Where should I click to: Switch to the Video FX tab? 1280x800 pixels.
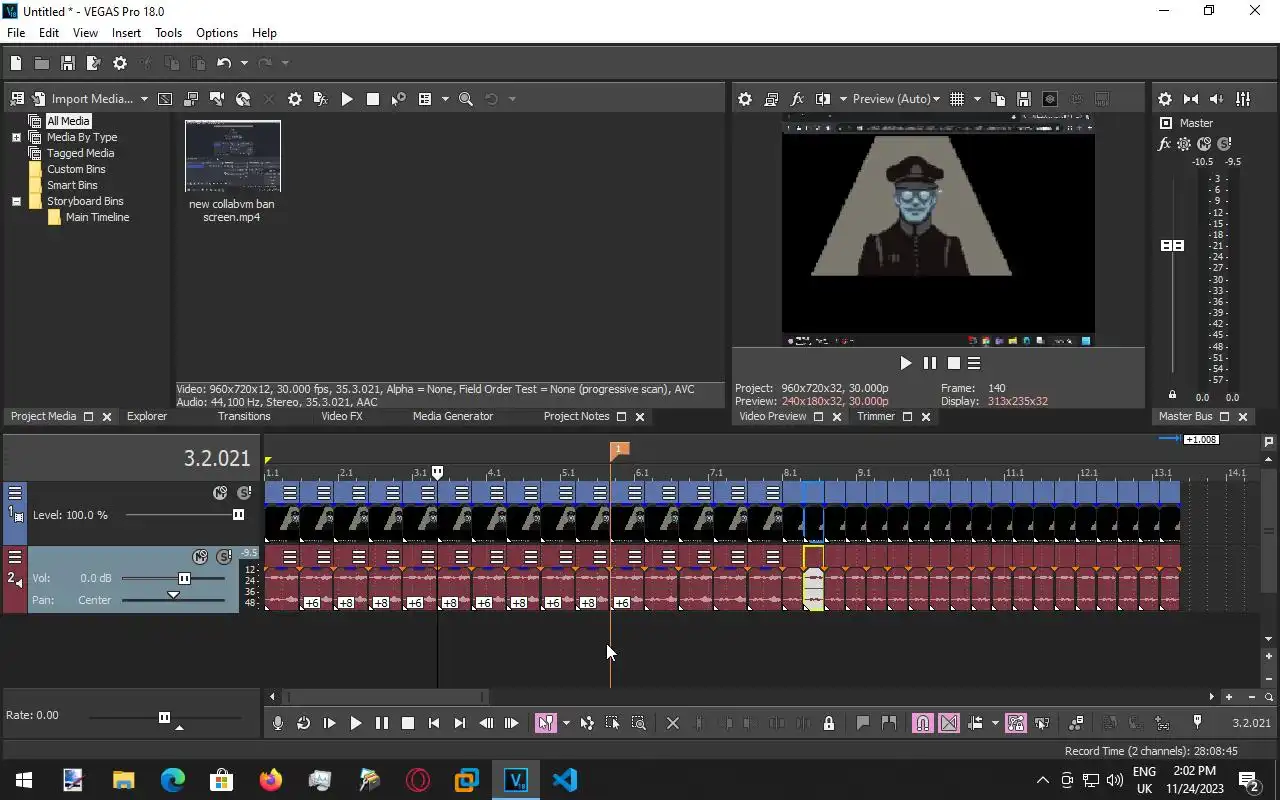[x=342, y=416]
